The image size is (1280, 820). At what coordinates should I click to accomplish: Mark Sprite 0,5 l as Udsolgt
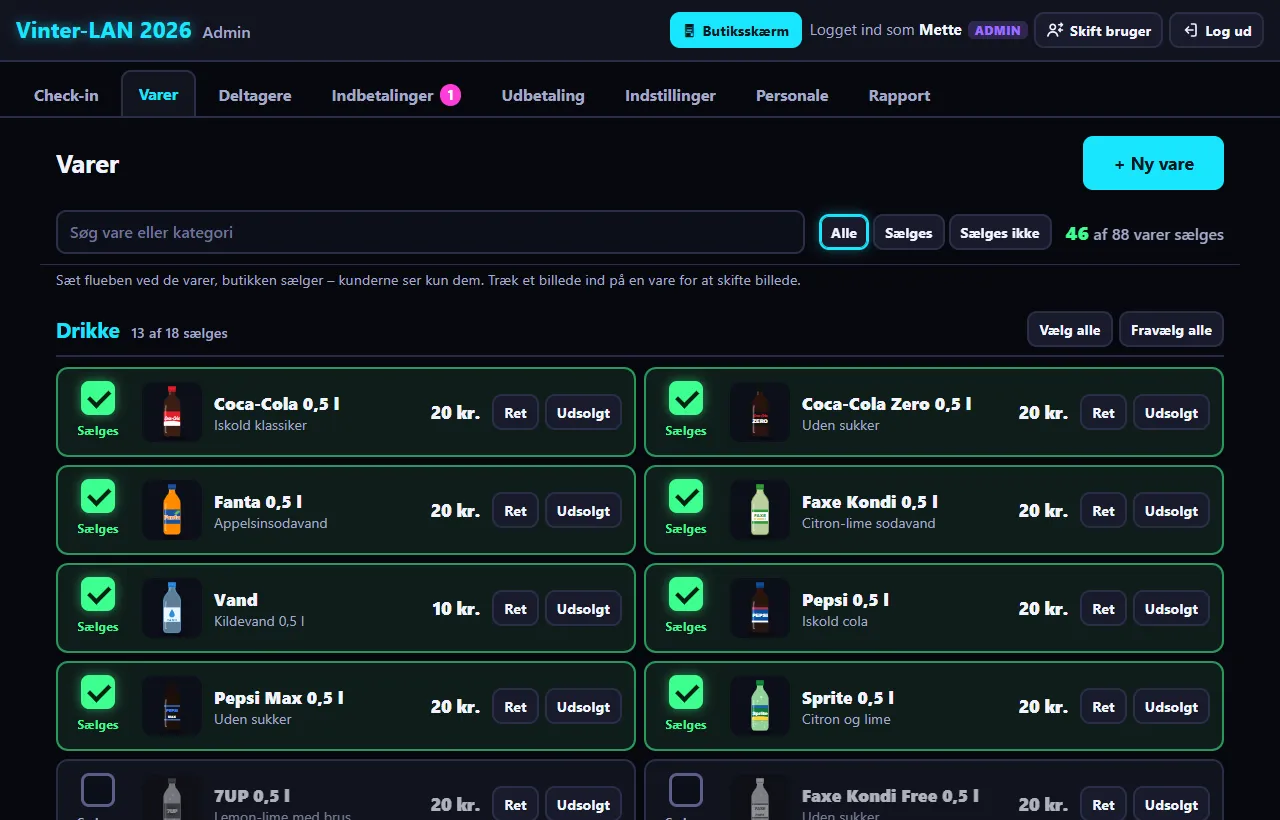(1171, 706)
